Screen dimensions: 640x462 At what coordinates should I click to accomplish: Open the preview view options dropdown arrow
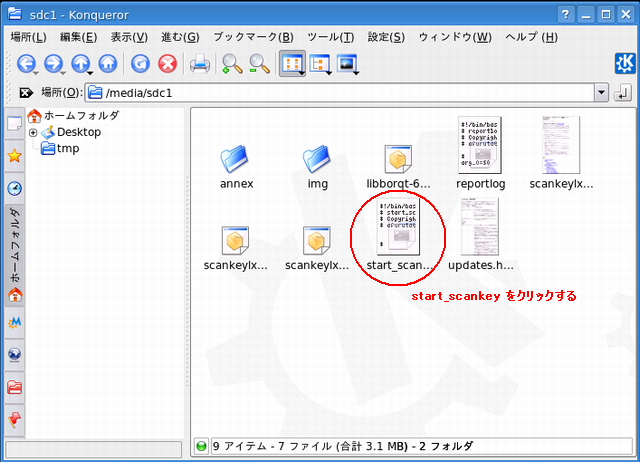[356, 73]
